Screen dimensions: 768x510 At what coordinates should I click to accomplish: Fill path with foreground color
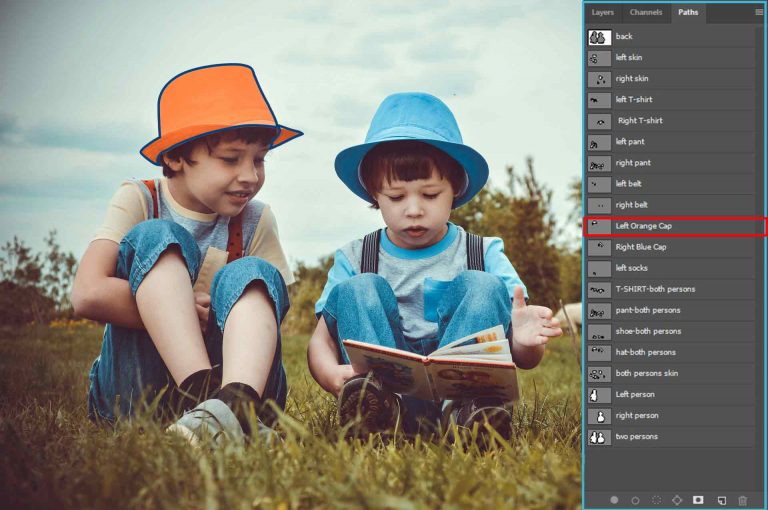(x=614, y=500)
